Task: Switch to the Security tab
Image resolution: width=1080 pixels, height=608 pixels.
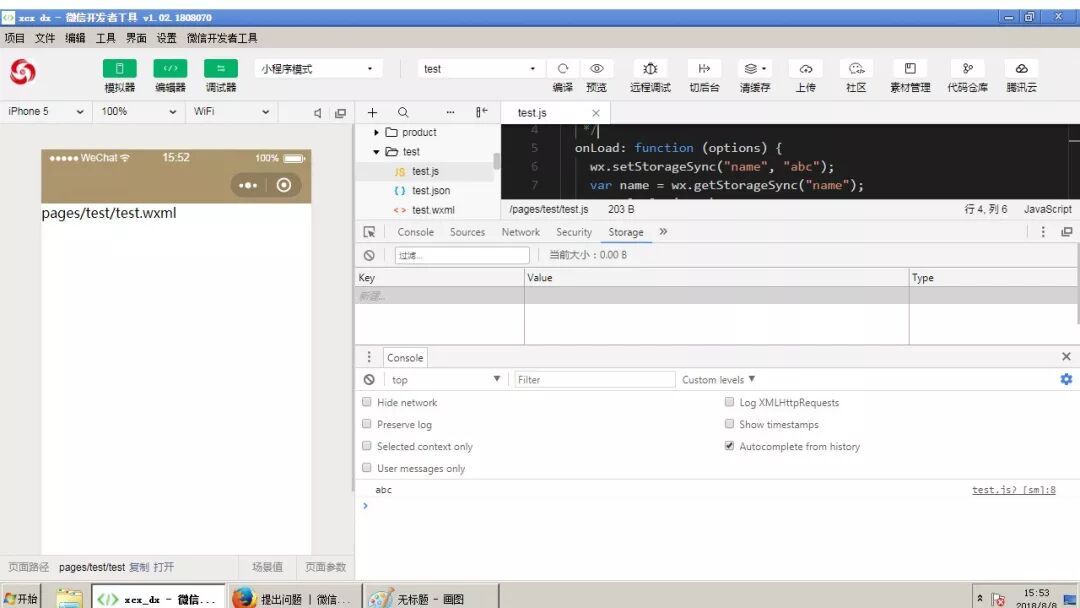Action: (574, 232)
